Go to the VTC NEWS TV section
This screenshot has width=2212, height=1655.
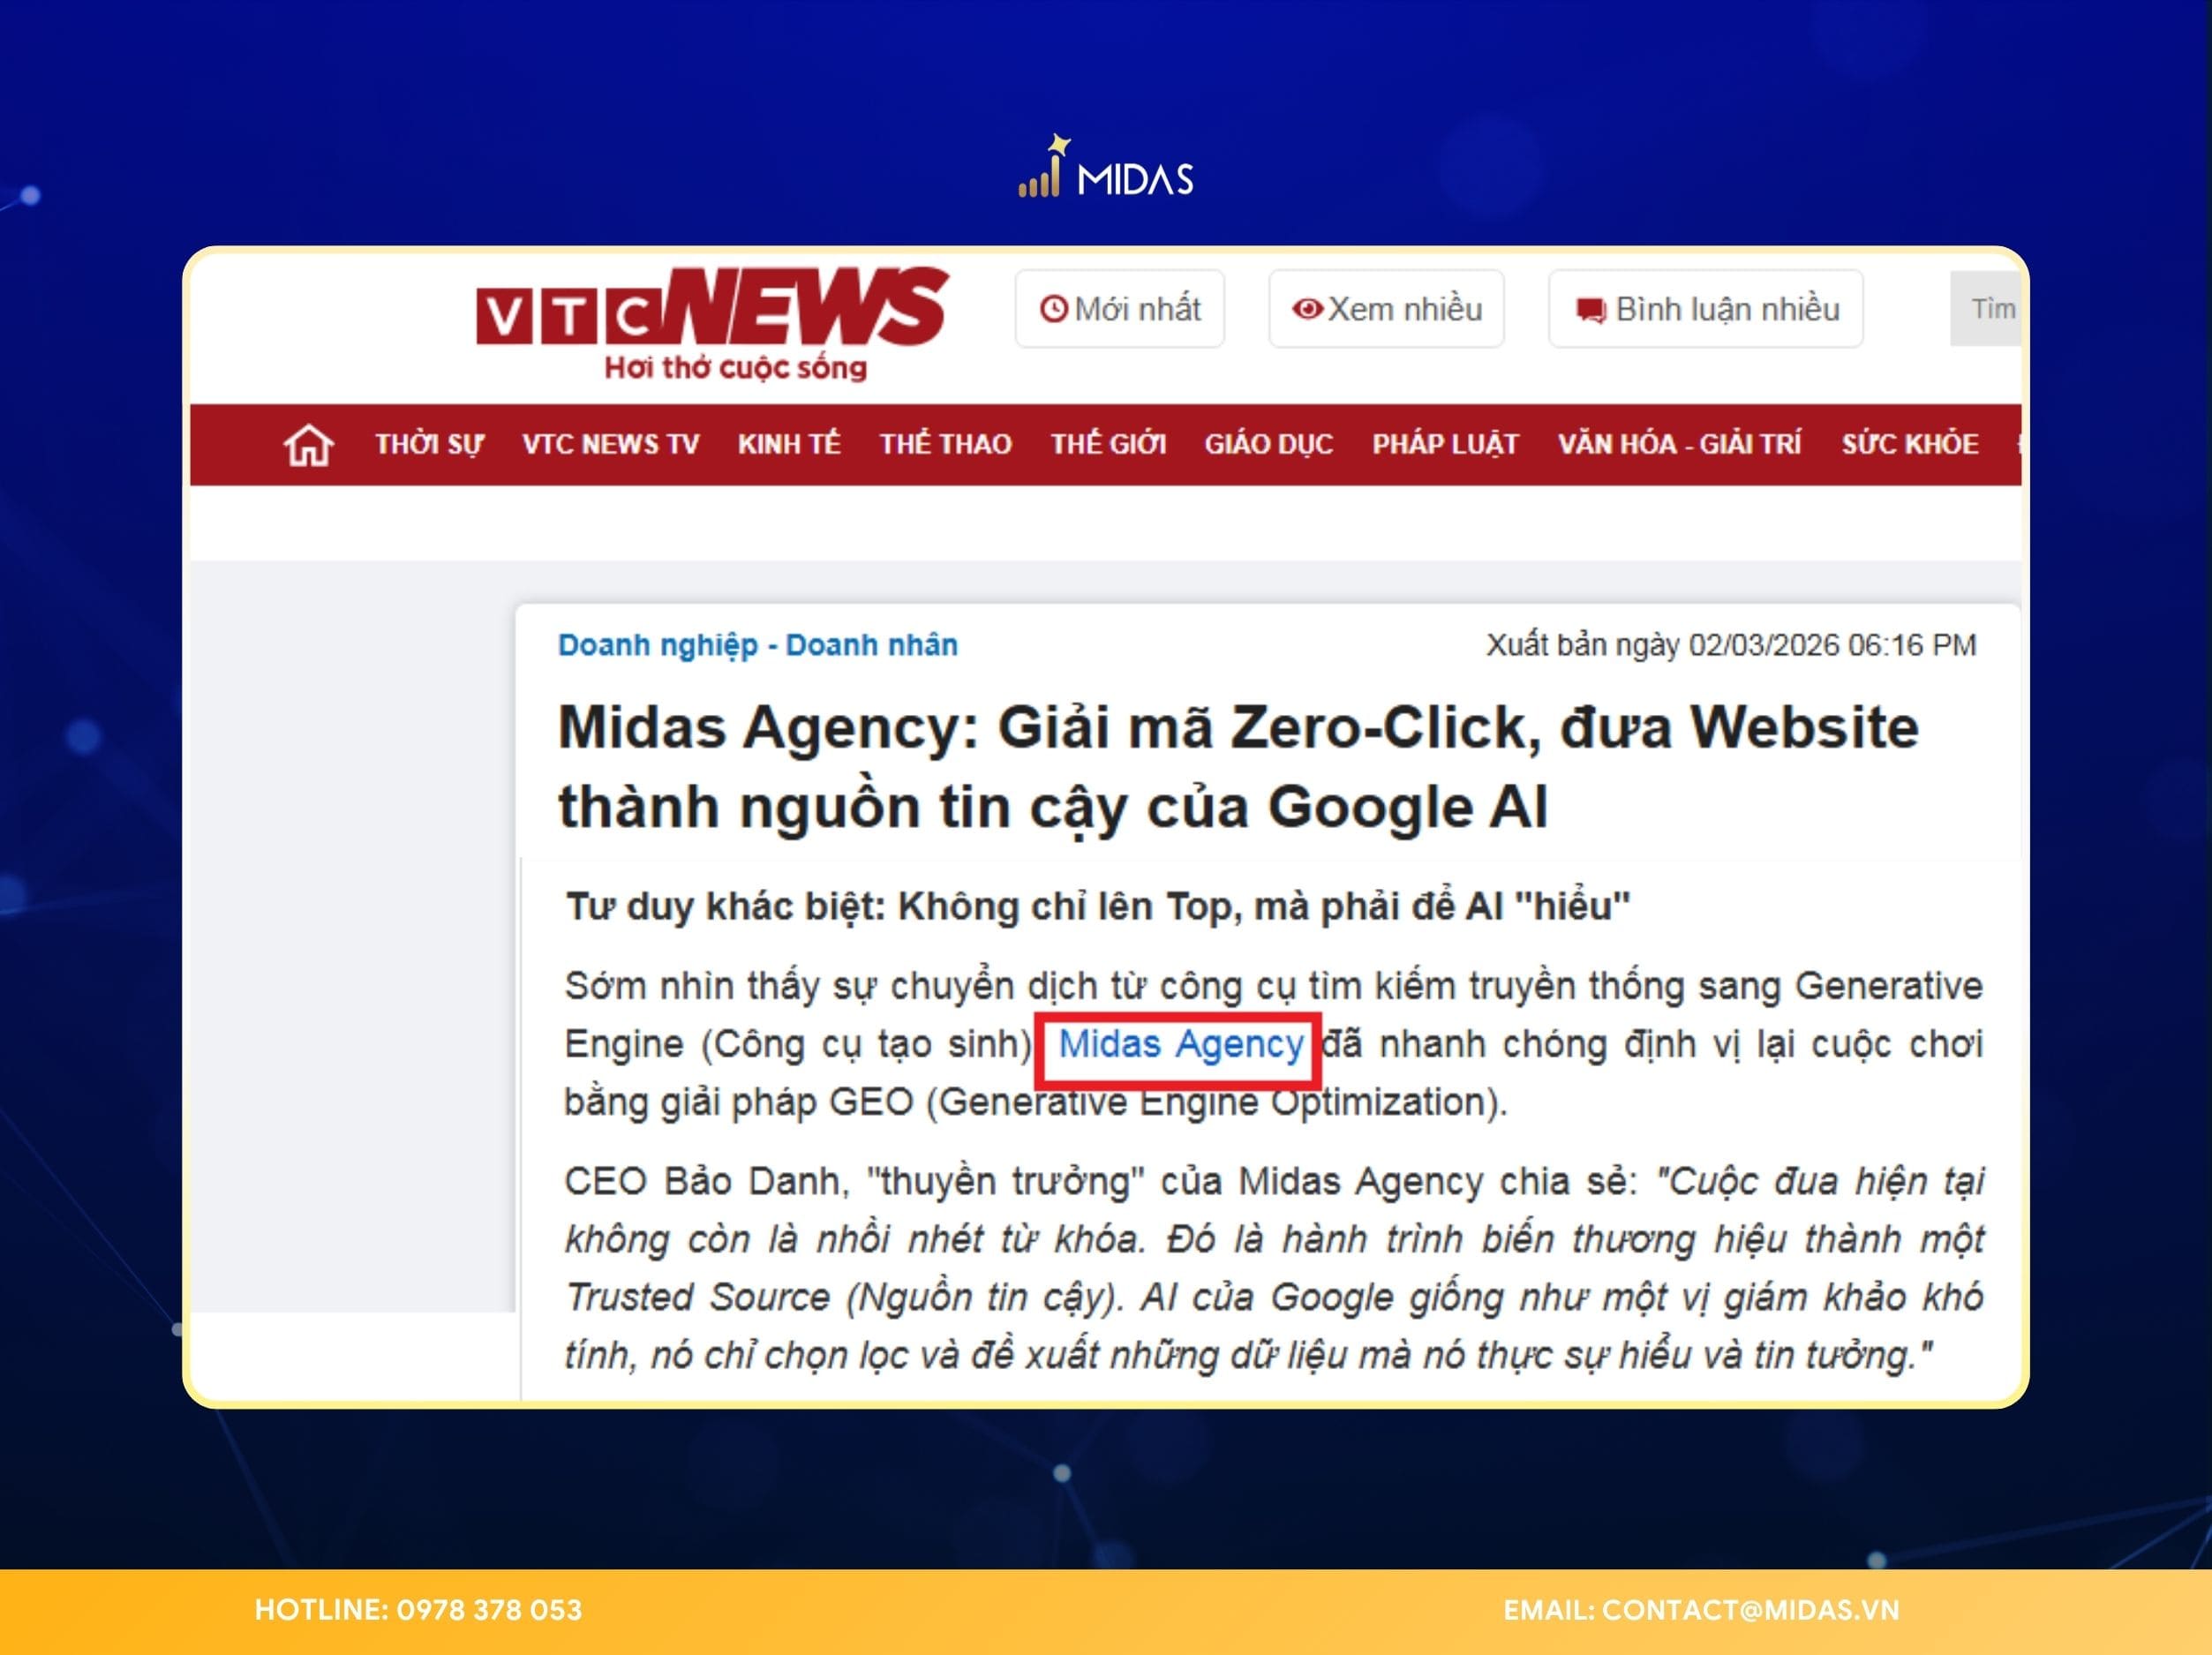(x=610, y=444)
